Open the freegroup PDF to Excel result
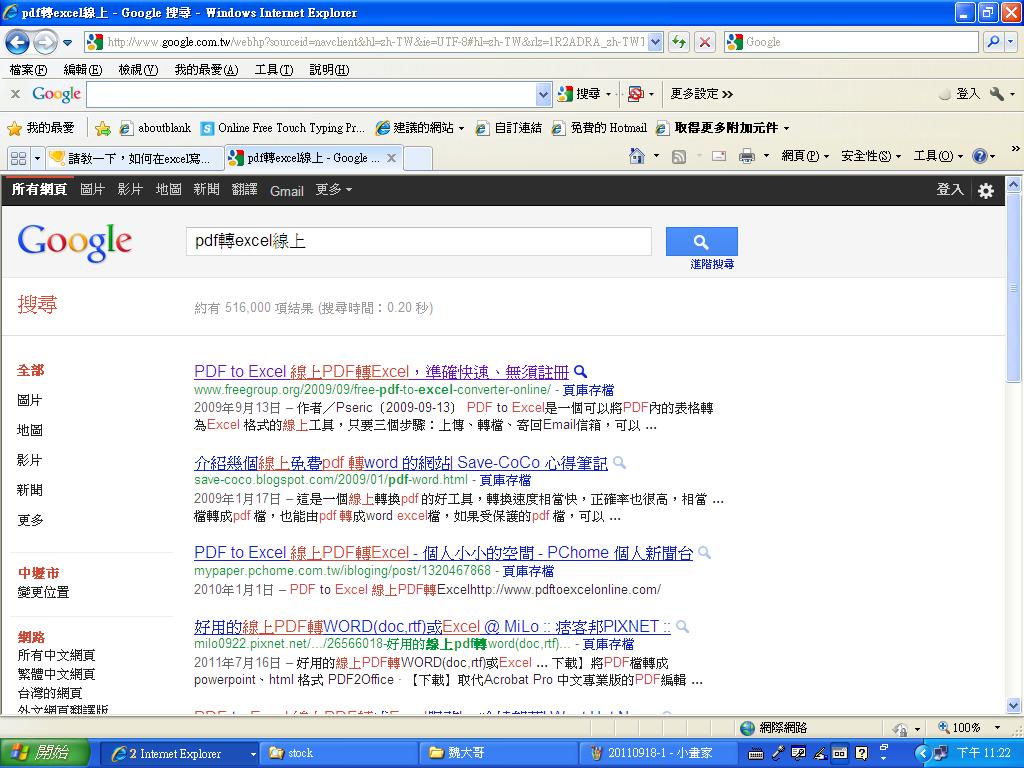Screen dimensions: 1024x768 (x=381, y=372)
